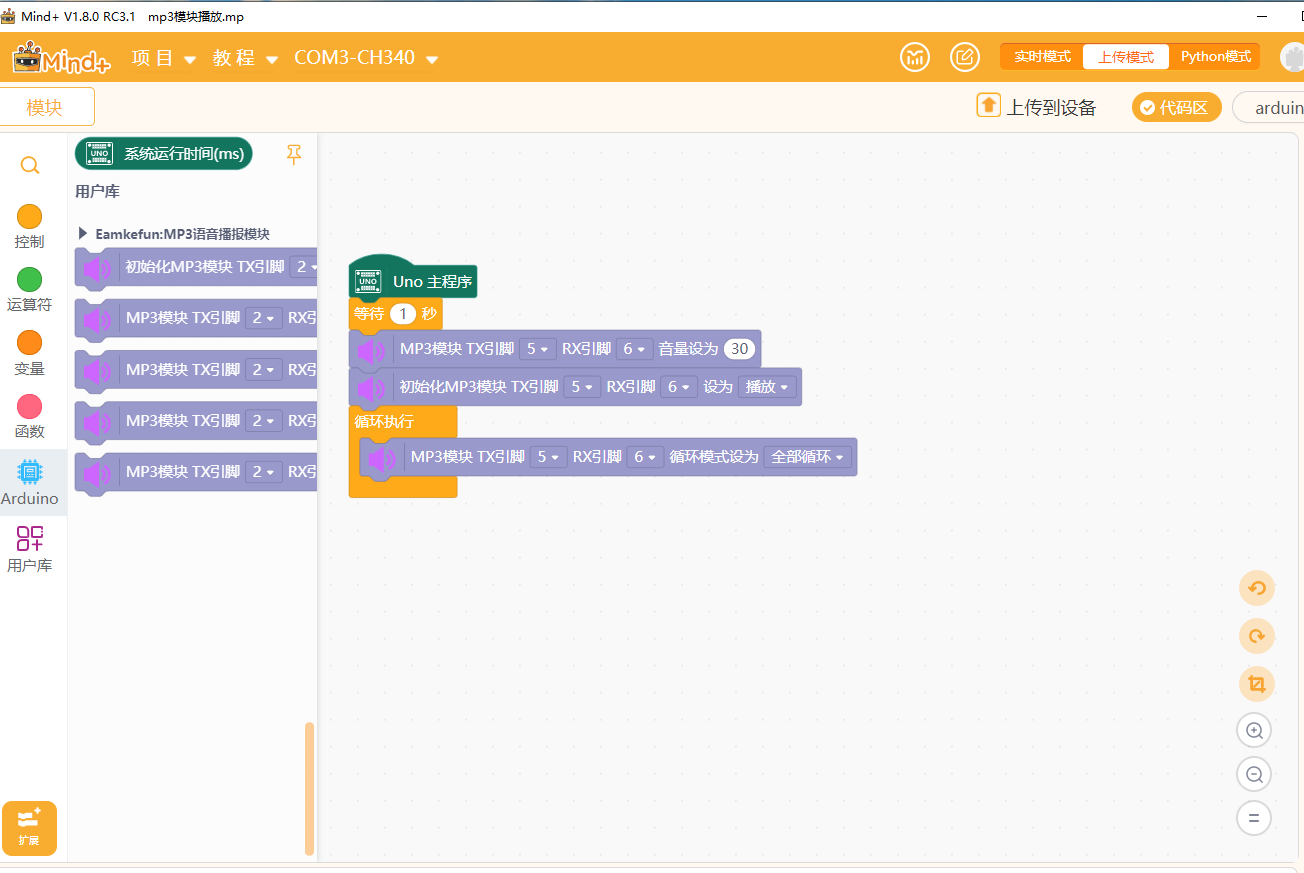This screenshot has width=1304, height=873.
Task: Collapse the Eamkefun MP3 module section
Action: (83, 234)
